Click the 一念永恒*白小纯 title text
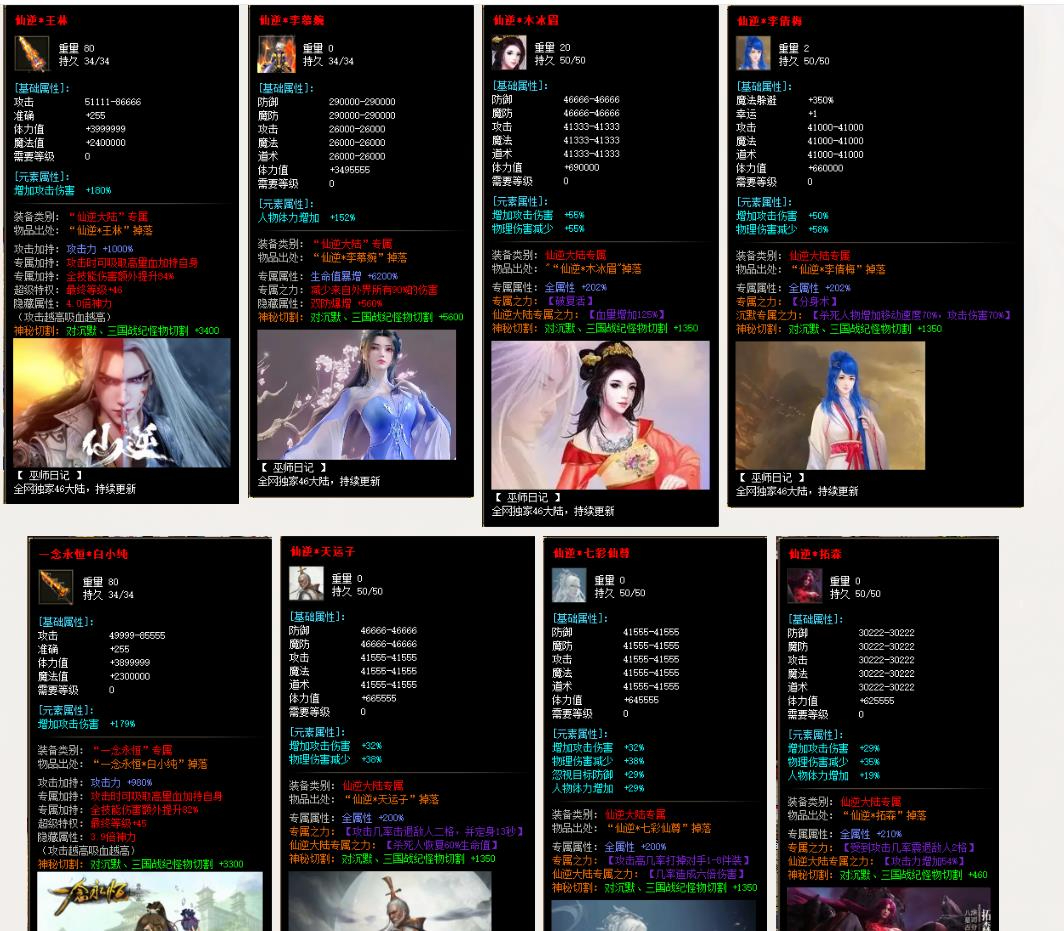 click(83, 554)
